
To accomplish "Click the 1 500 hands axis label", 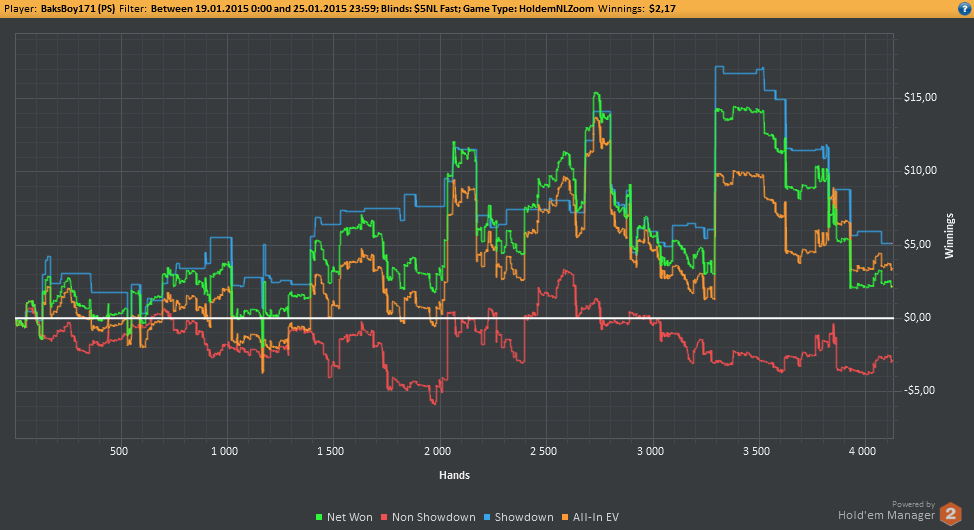I will click(x=330, y=451).
